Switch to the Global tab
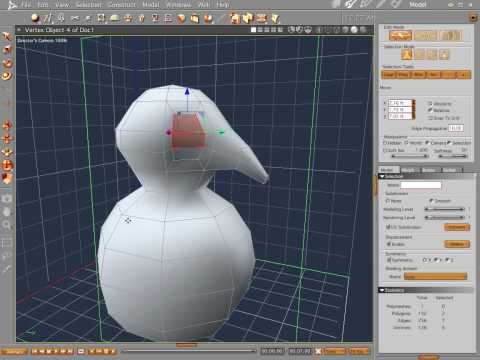The width and height of the screenshot is (480, 360). (451, 170)
